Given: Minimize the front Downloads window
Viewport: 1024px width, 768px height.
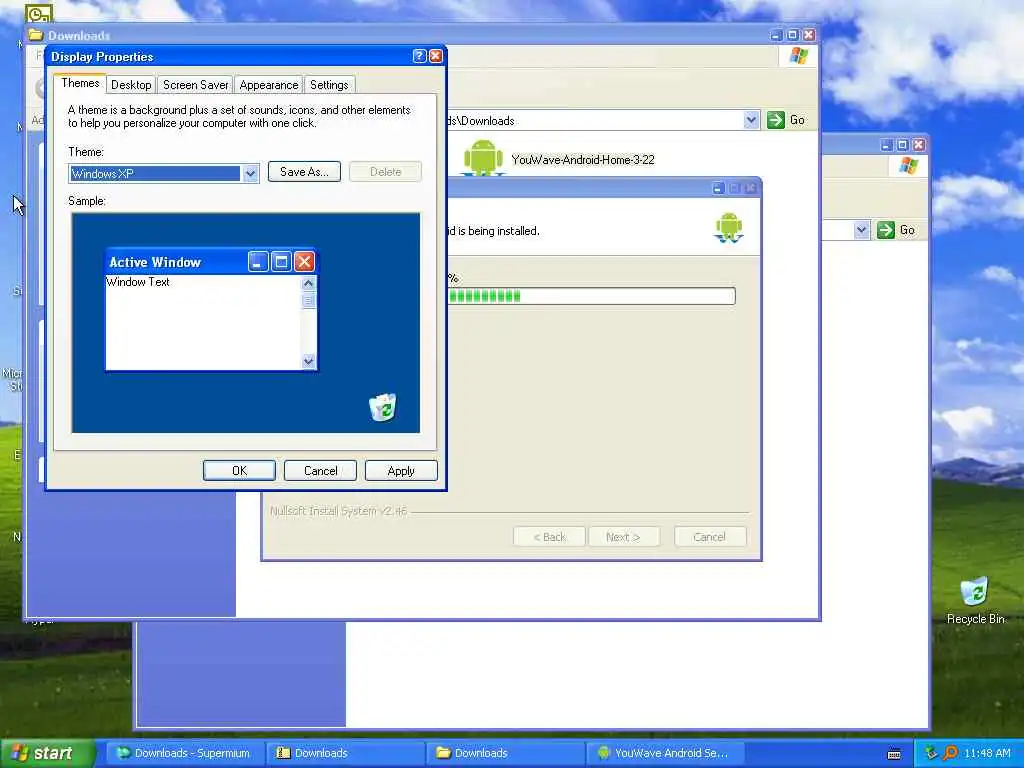Looking at the screenshot, I should tap(776, 35).
